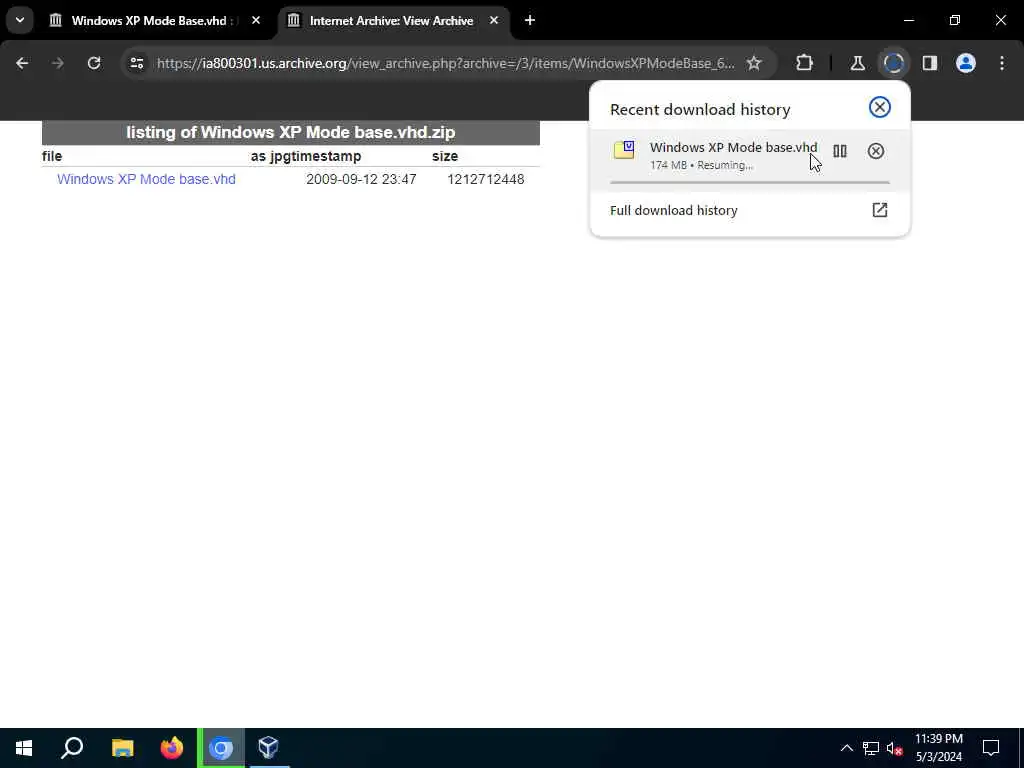Click the downloading file icon in popup

624,150
